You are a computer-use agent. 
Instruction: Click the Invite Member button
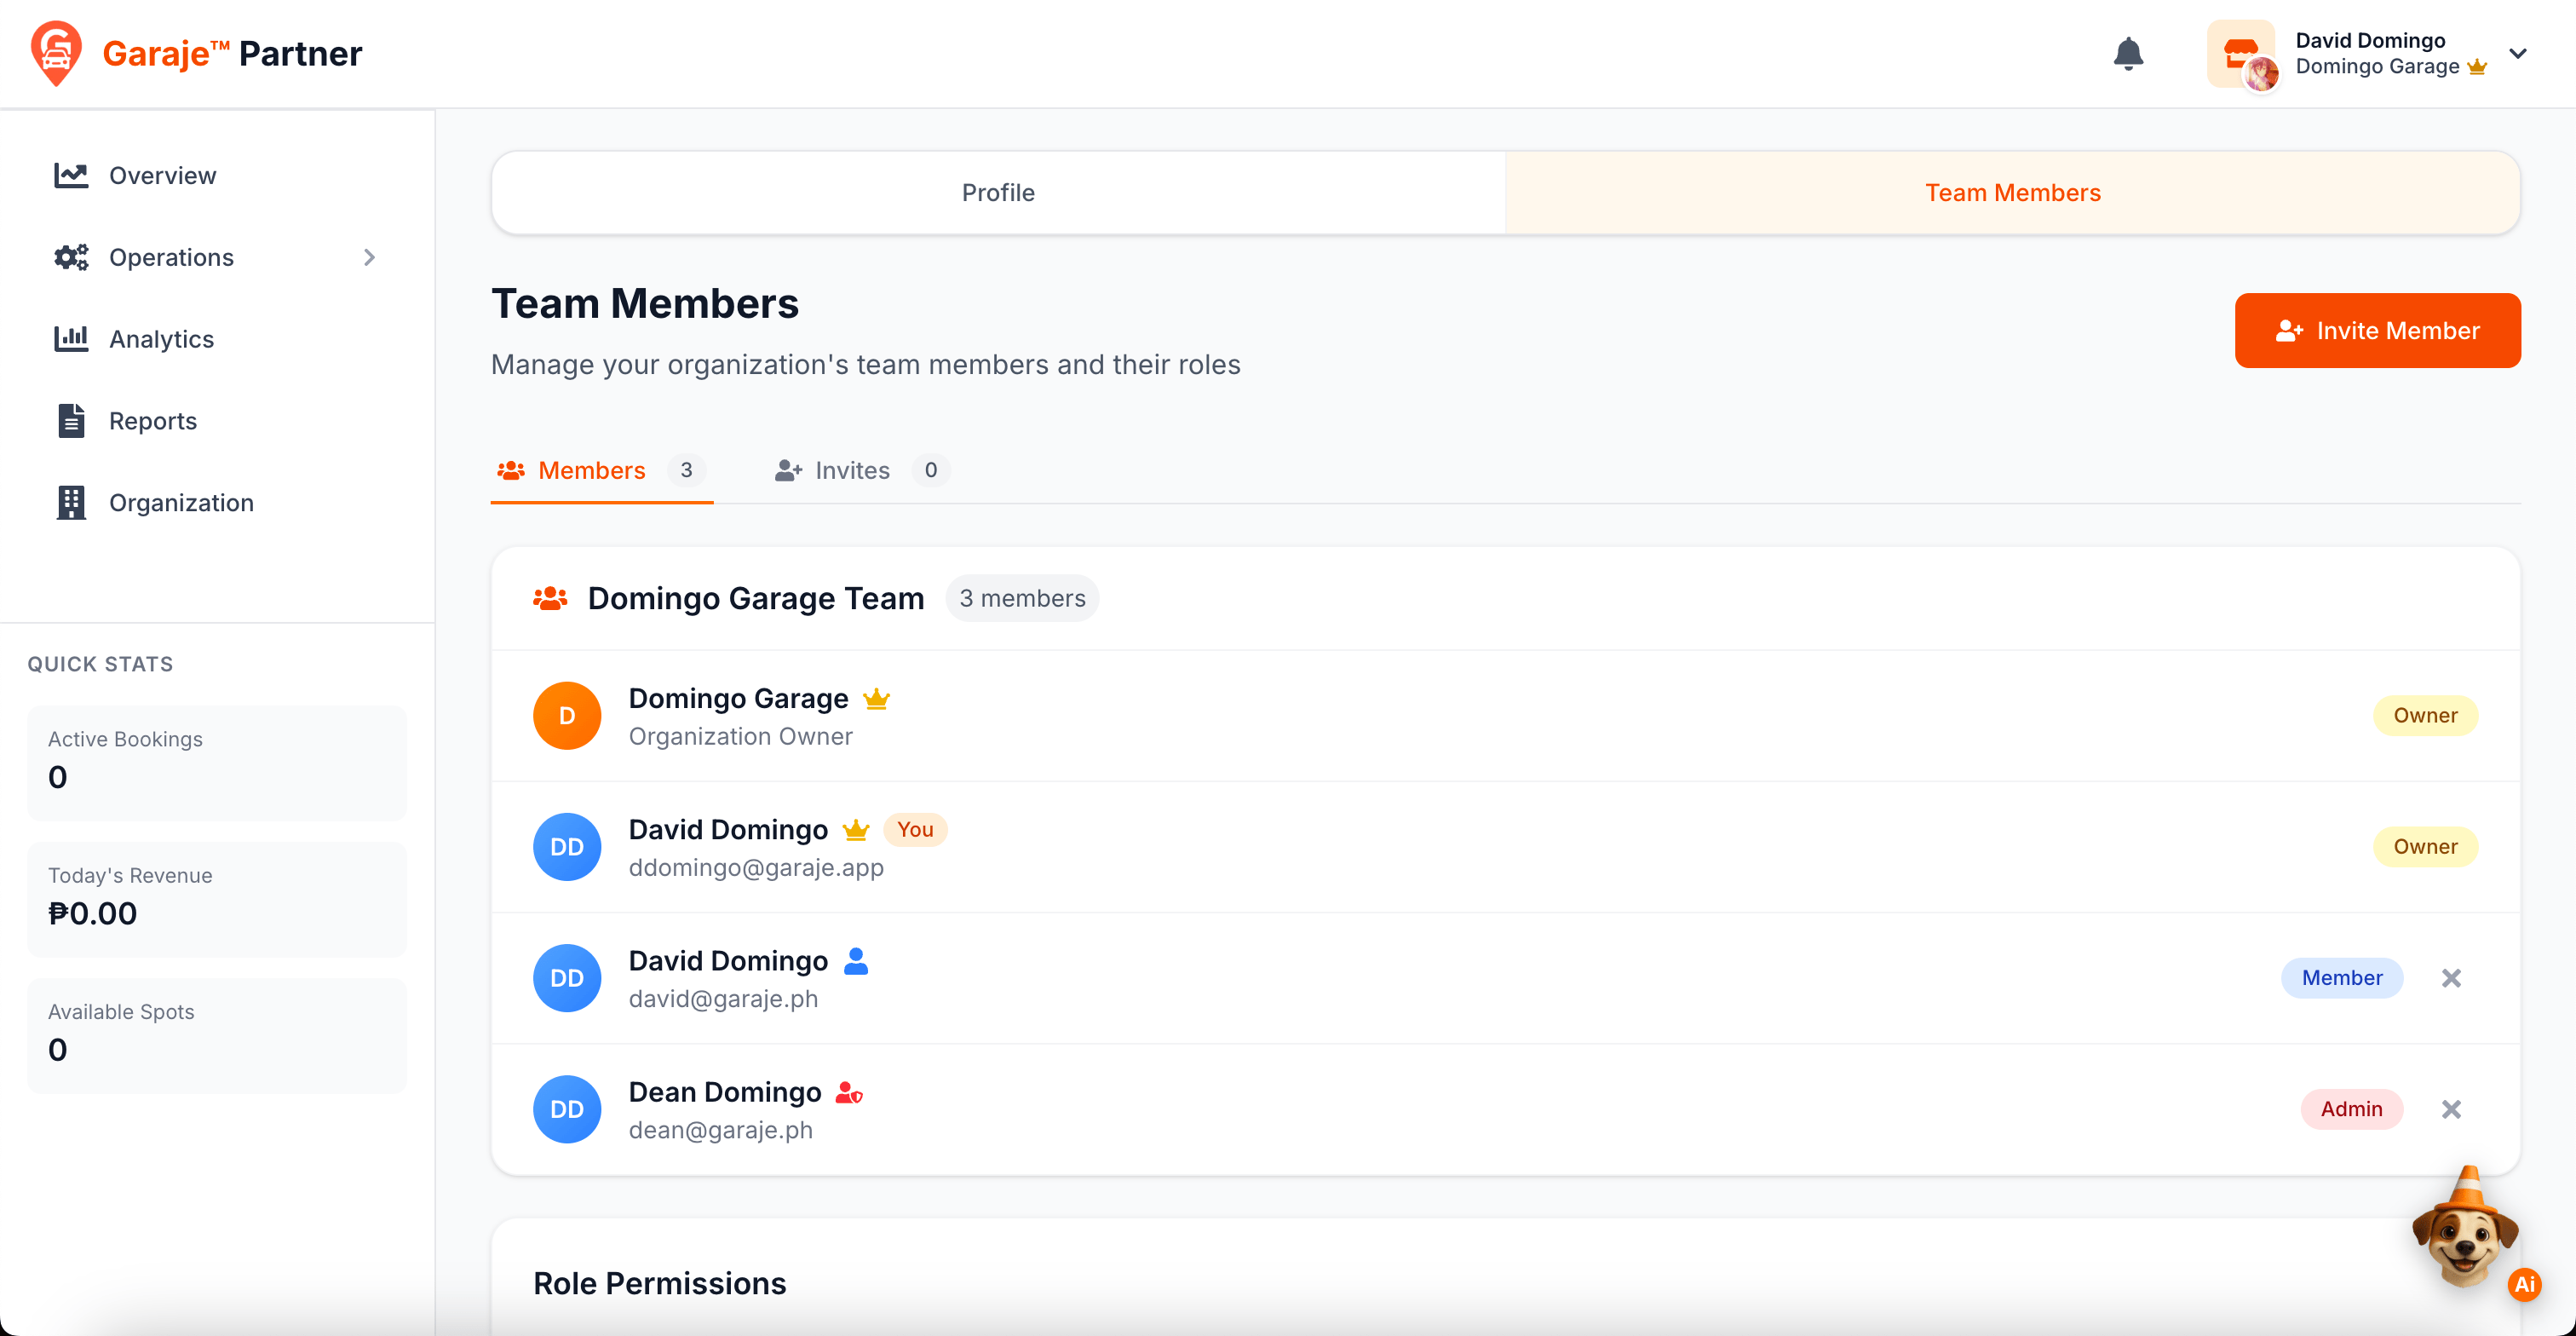click(2377, 330)
